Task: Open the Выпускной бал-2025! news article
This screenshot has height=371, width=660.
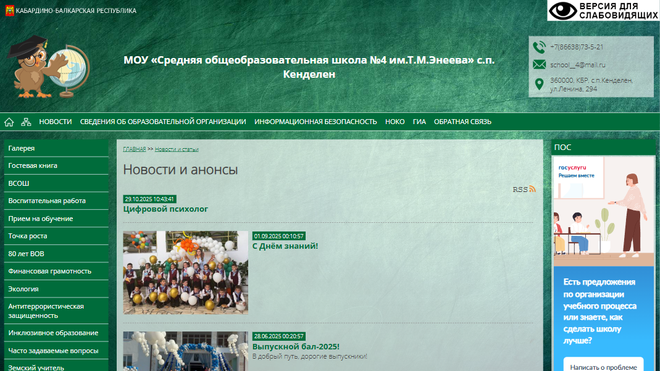Action: coord(296,347)
